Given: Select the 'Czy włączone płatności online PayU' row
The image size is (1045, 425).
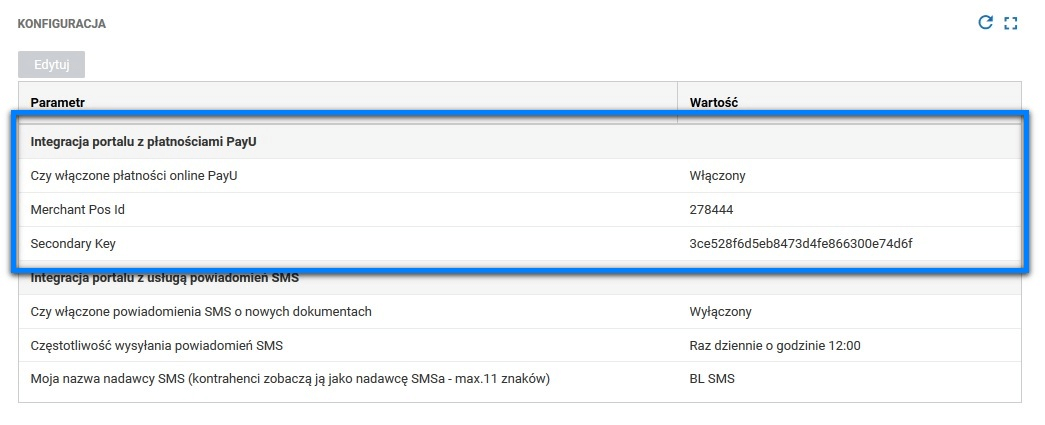Looking at the screenshot, I should click(134, 176).
